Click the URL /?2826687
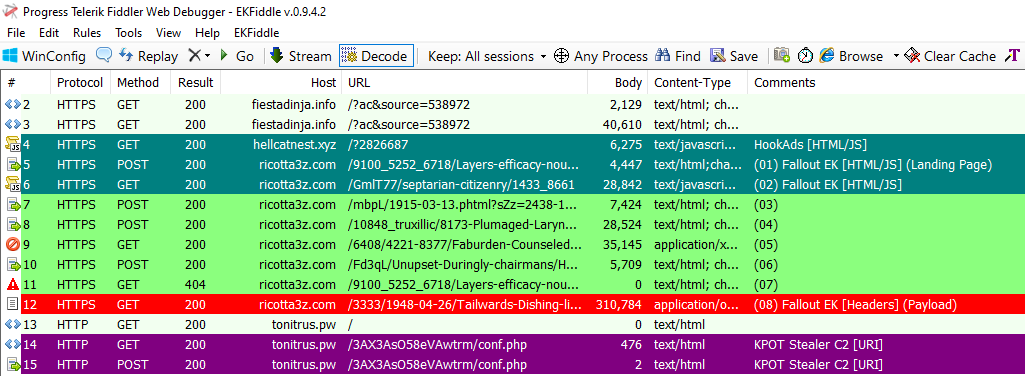This screenshot has height=376, width=1025. click(x=379, y=145)
